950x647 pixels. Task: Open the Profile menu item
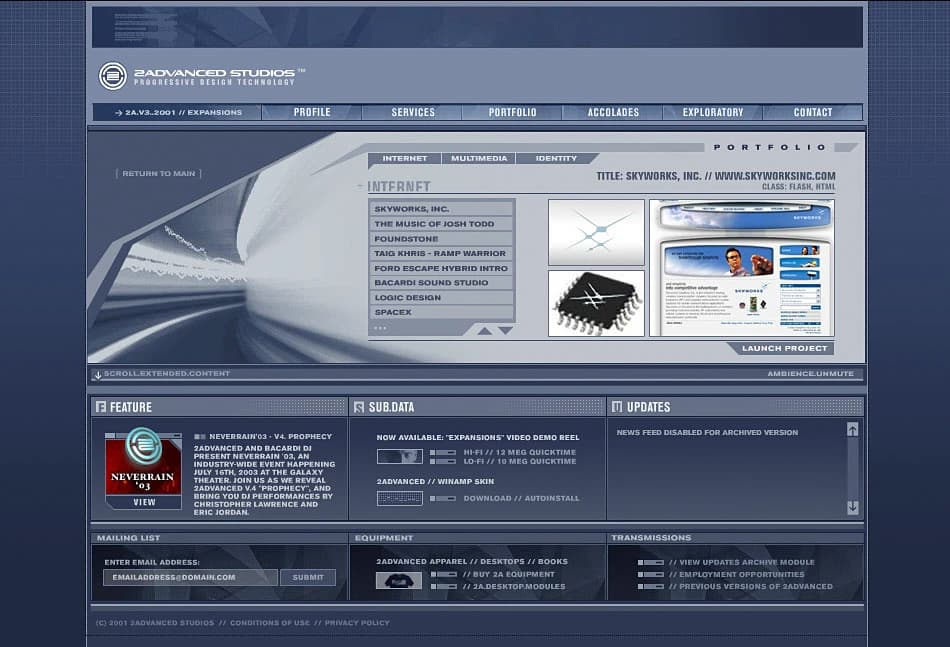tap(312, 112)
